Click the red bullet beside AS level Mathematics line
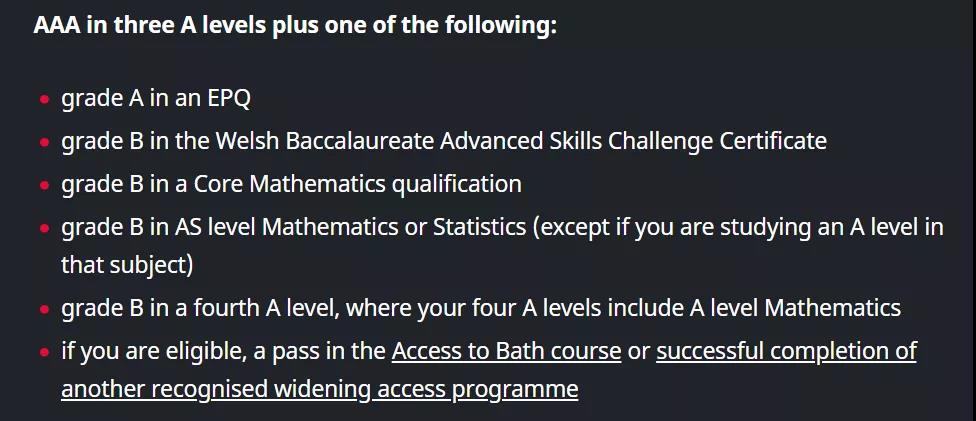The image size is (976, 421). [x=44, y=228]
